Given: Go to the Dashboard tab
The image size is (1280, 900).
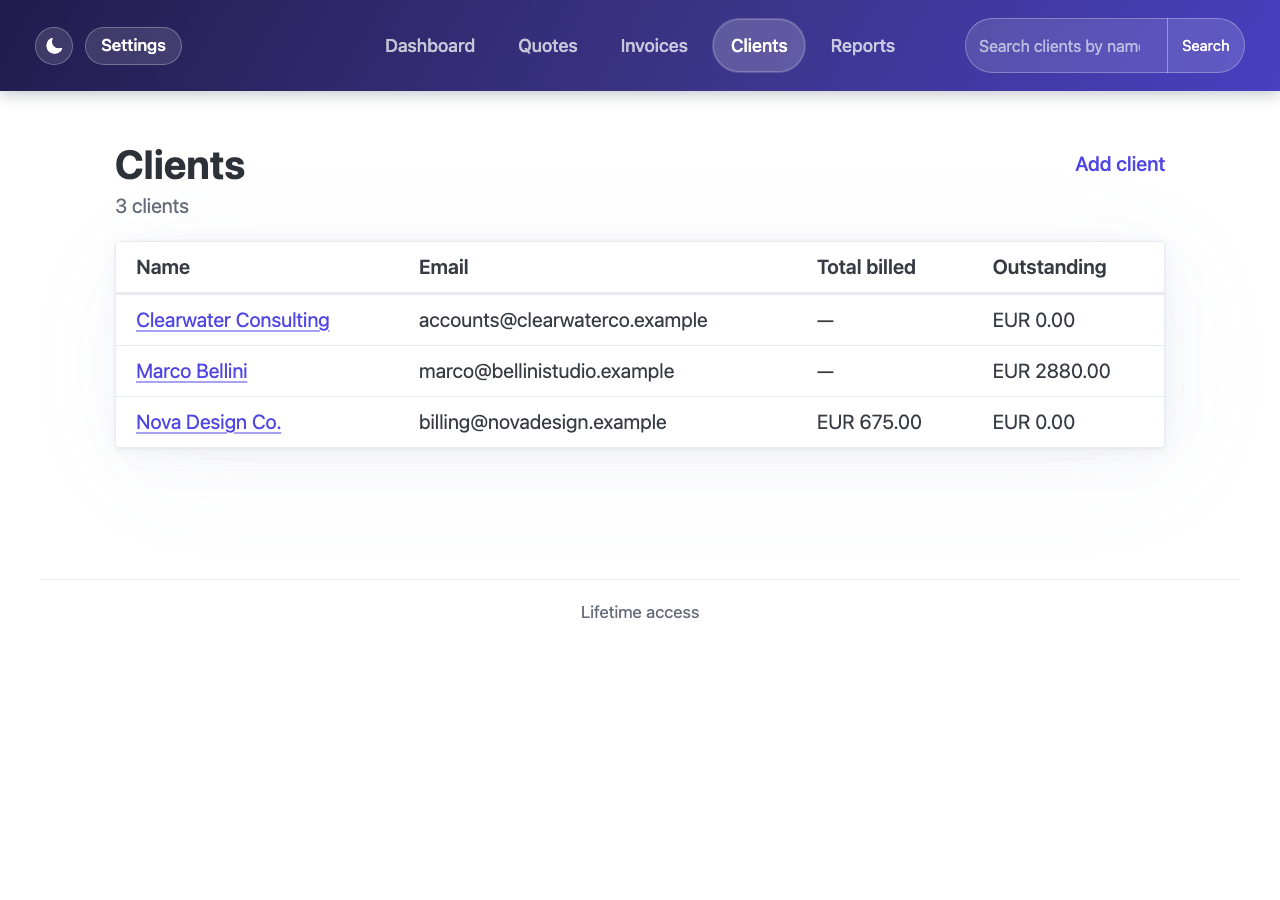Looking at the screenshot, I should tap(430, 46).
